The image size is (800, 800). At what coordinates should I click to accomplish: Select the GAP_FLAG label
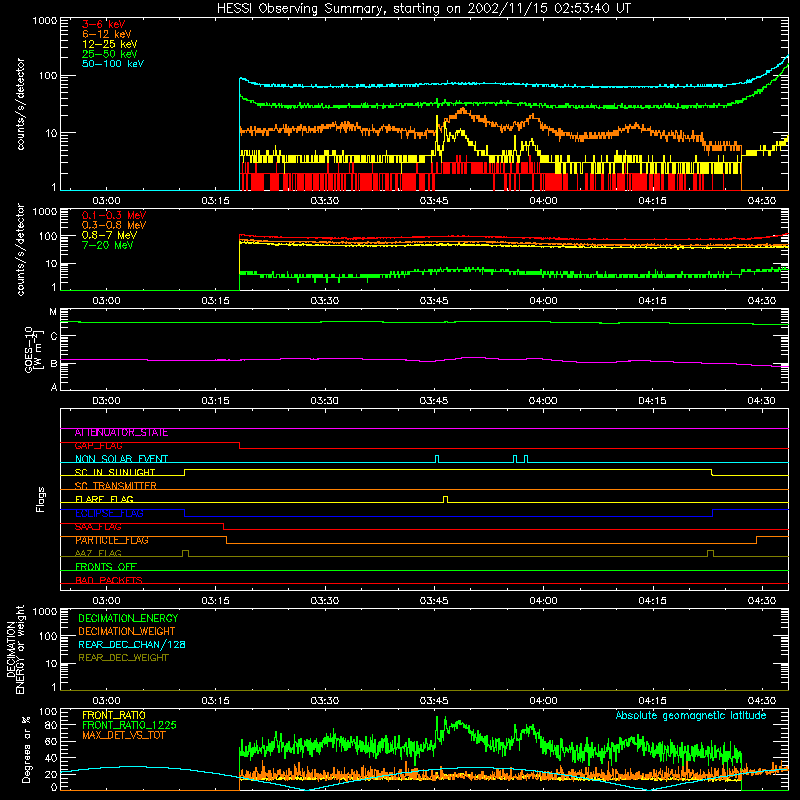click(98, 445)
